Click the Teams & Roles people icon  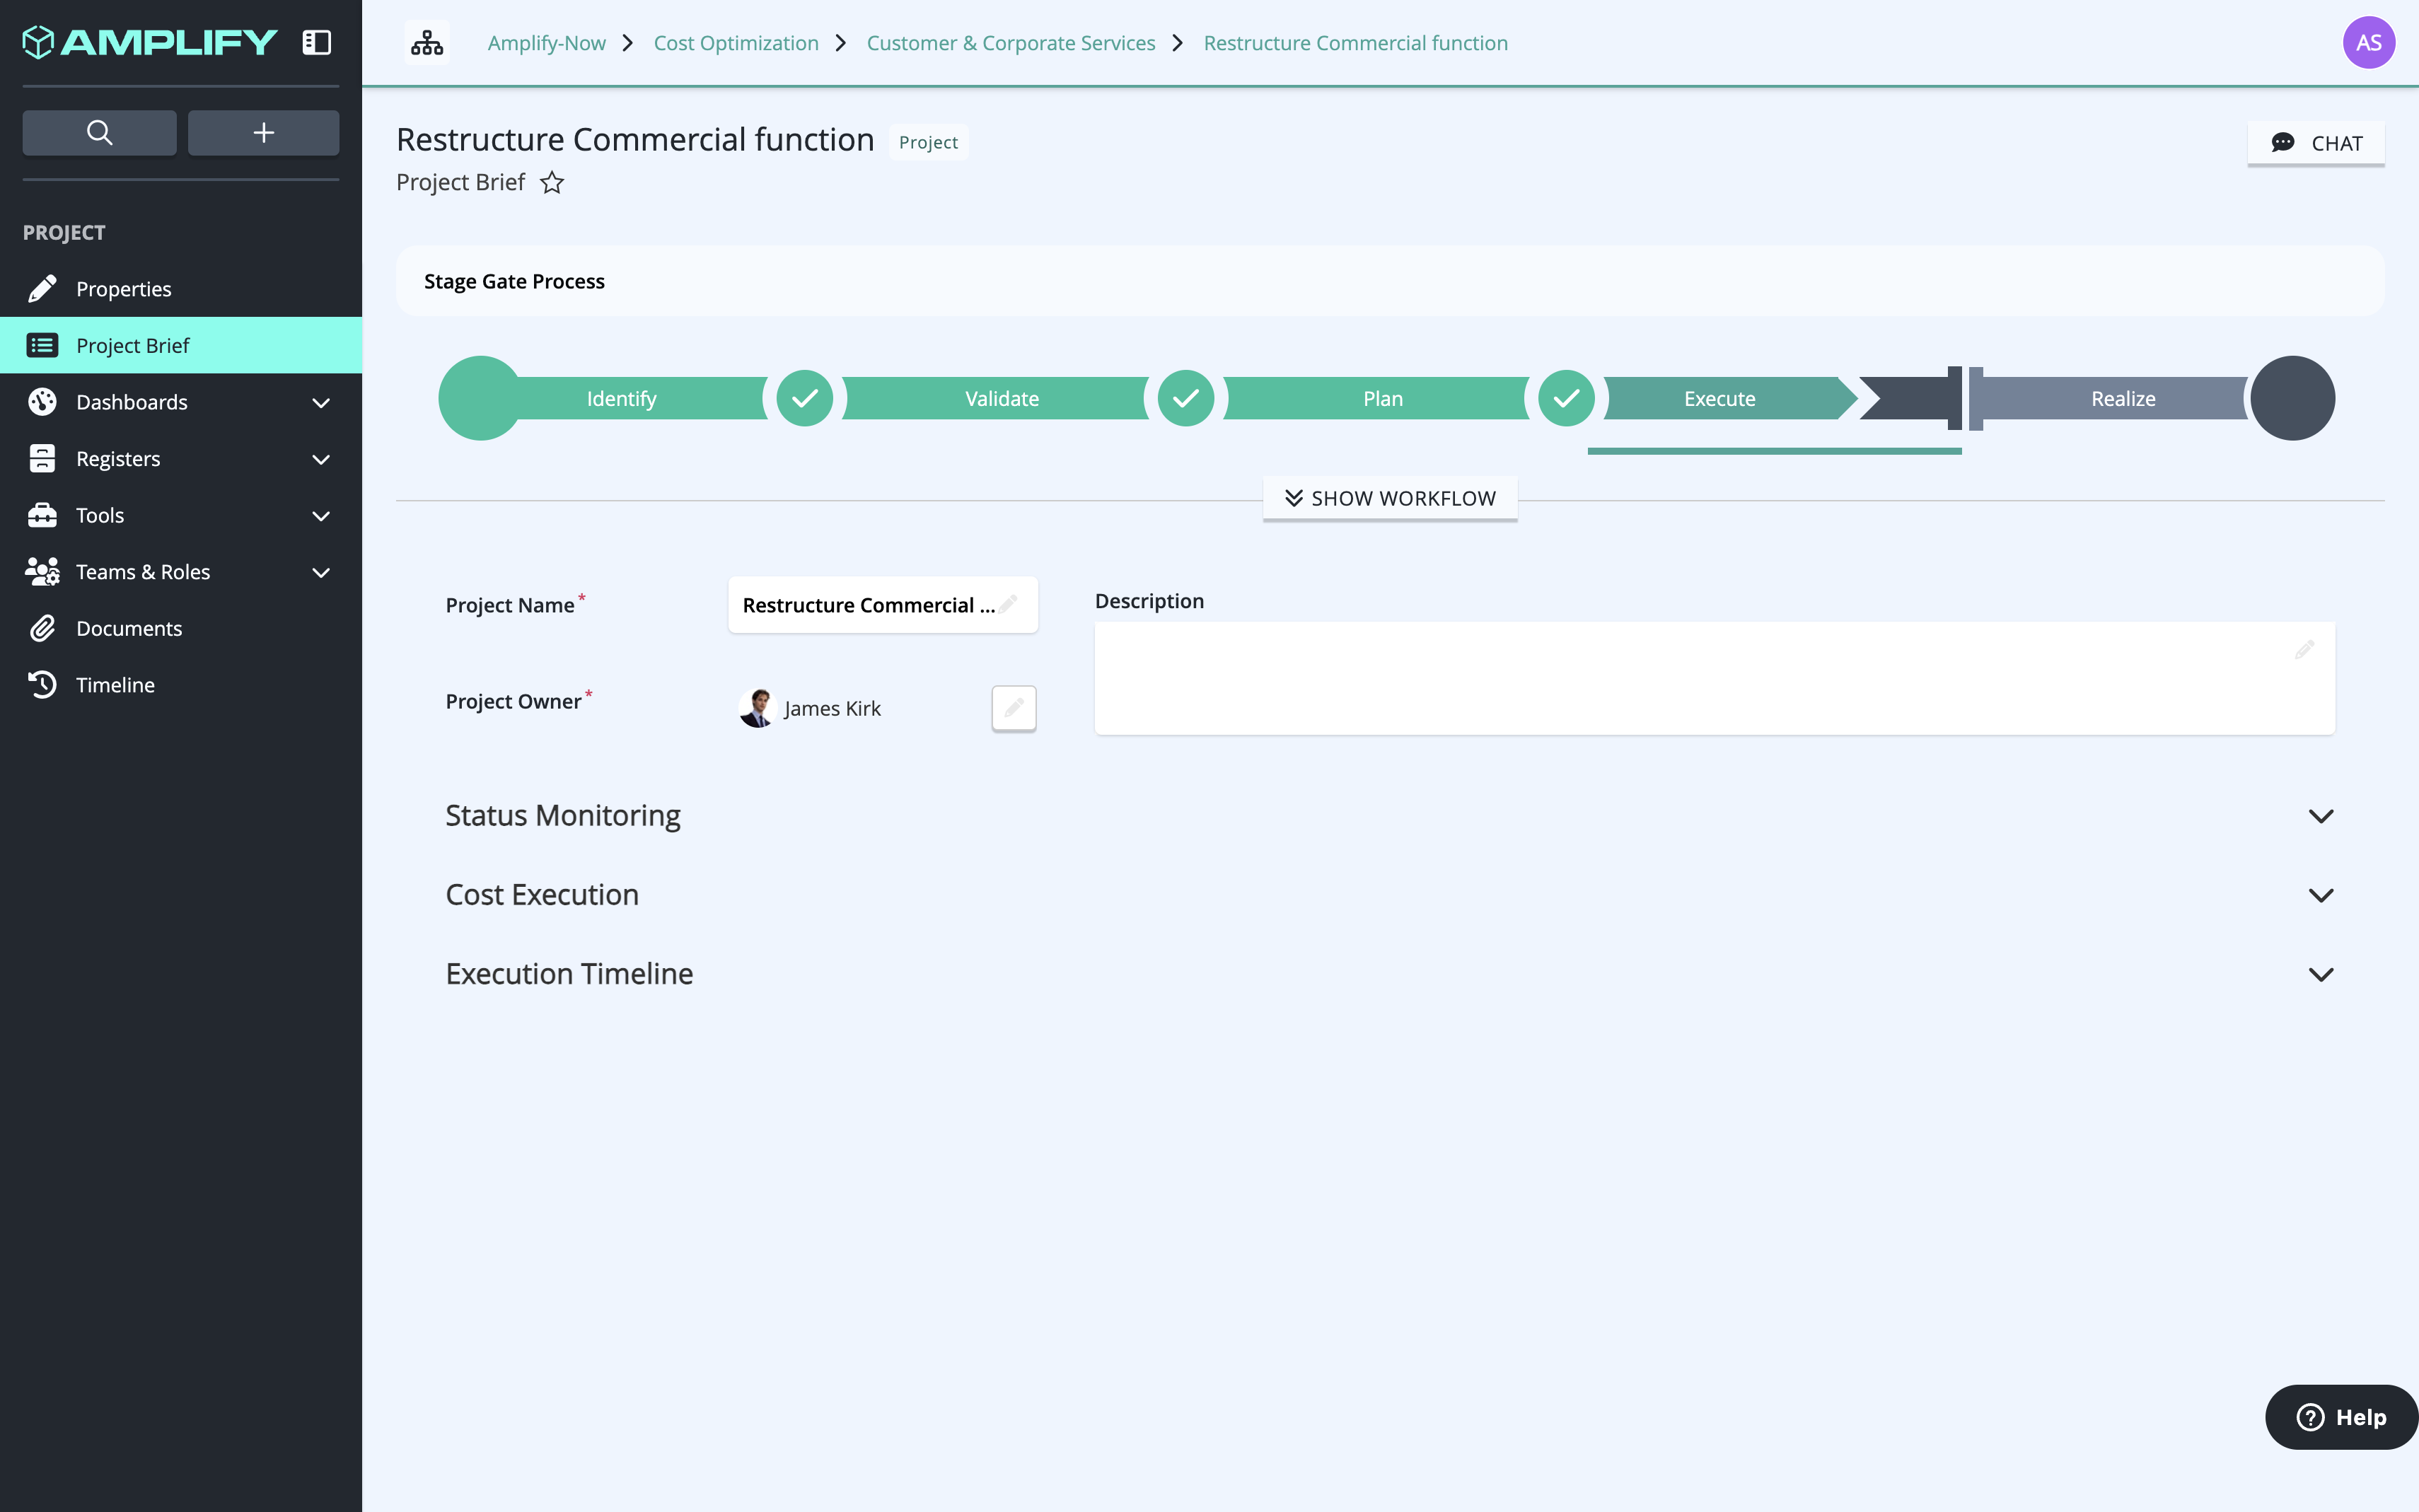(42, 572)
